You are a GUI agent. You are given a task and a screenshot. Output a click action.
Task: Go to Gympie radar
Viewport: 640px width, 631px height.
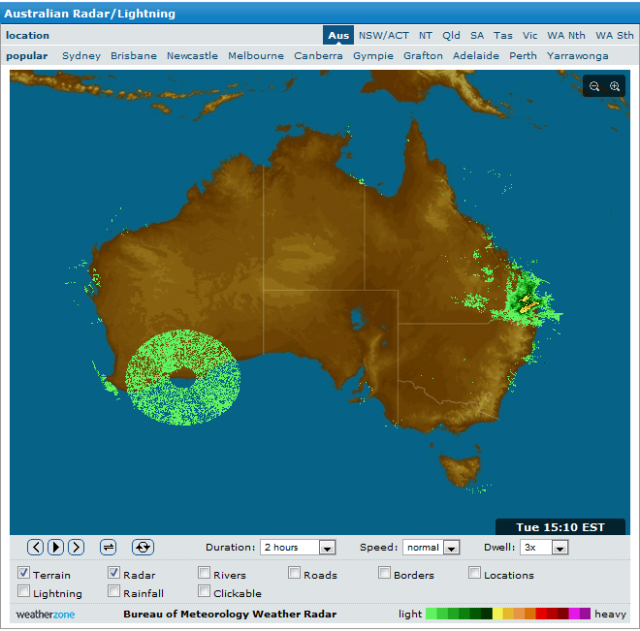tap(373, 56)
